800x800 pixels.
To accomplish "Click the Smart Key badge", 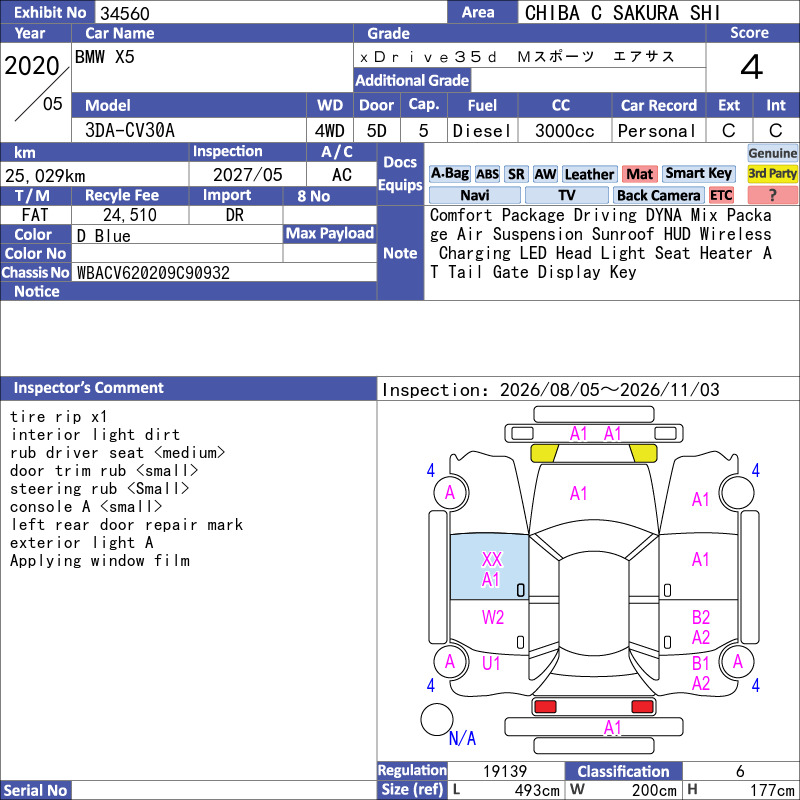I will pos(698,173).
